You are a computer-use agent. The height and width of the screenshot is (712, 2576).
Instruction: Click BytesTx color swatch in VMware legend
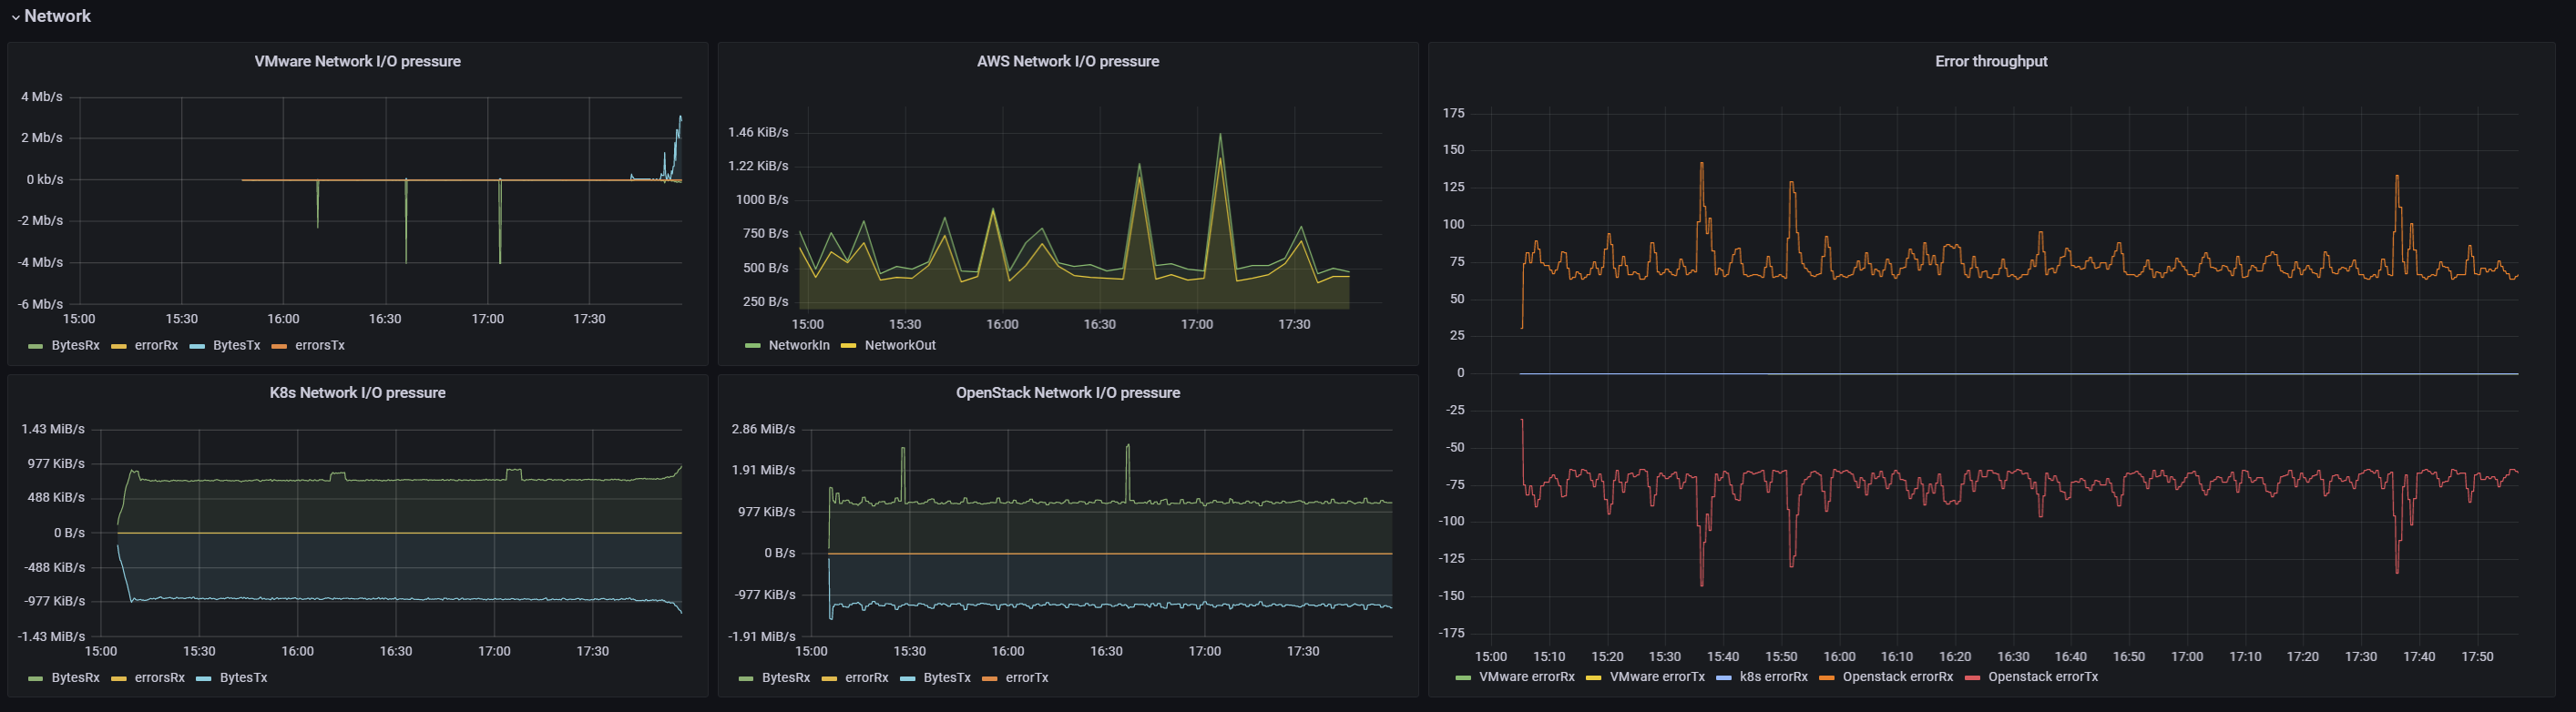click(x=197, y=346)
